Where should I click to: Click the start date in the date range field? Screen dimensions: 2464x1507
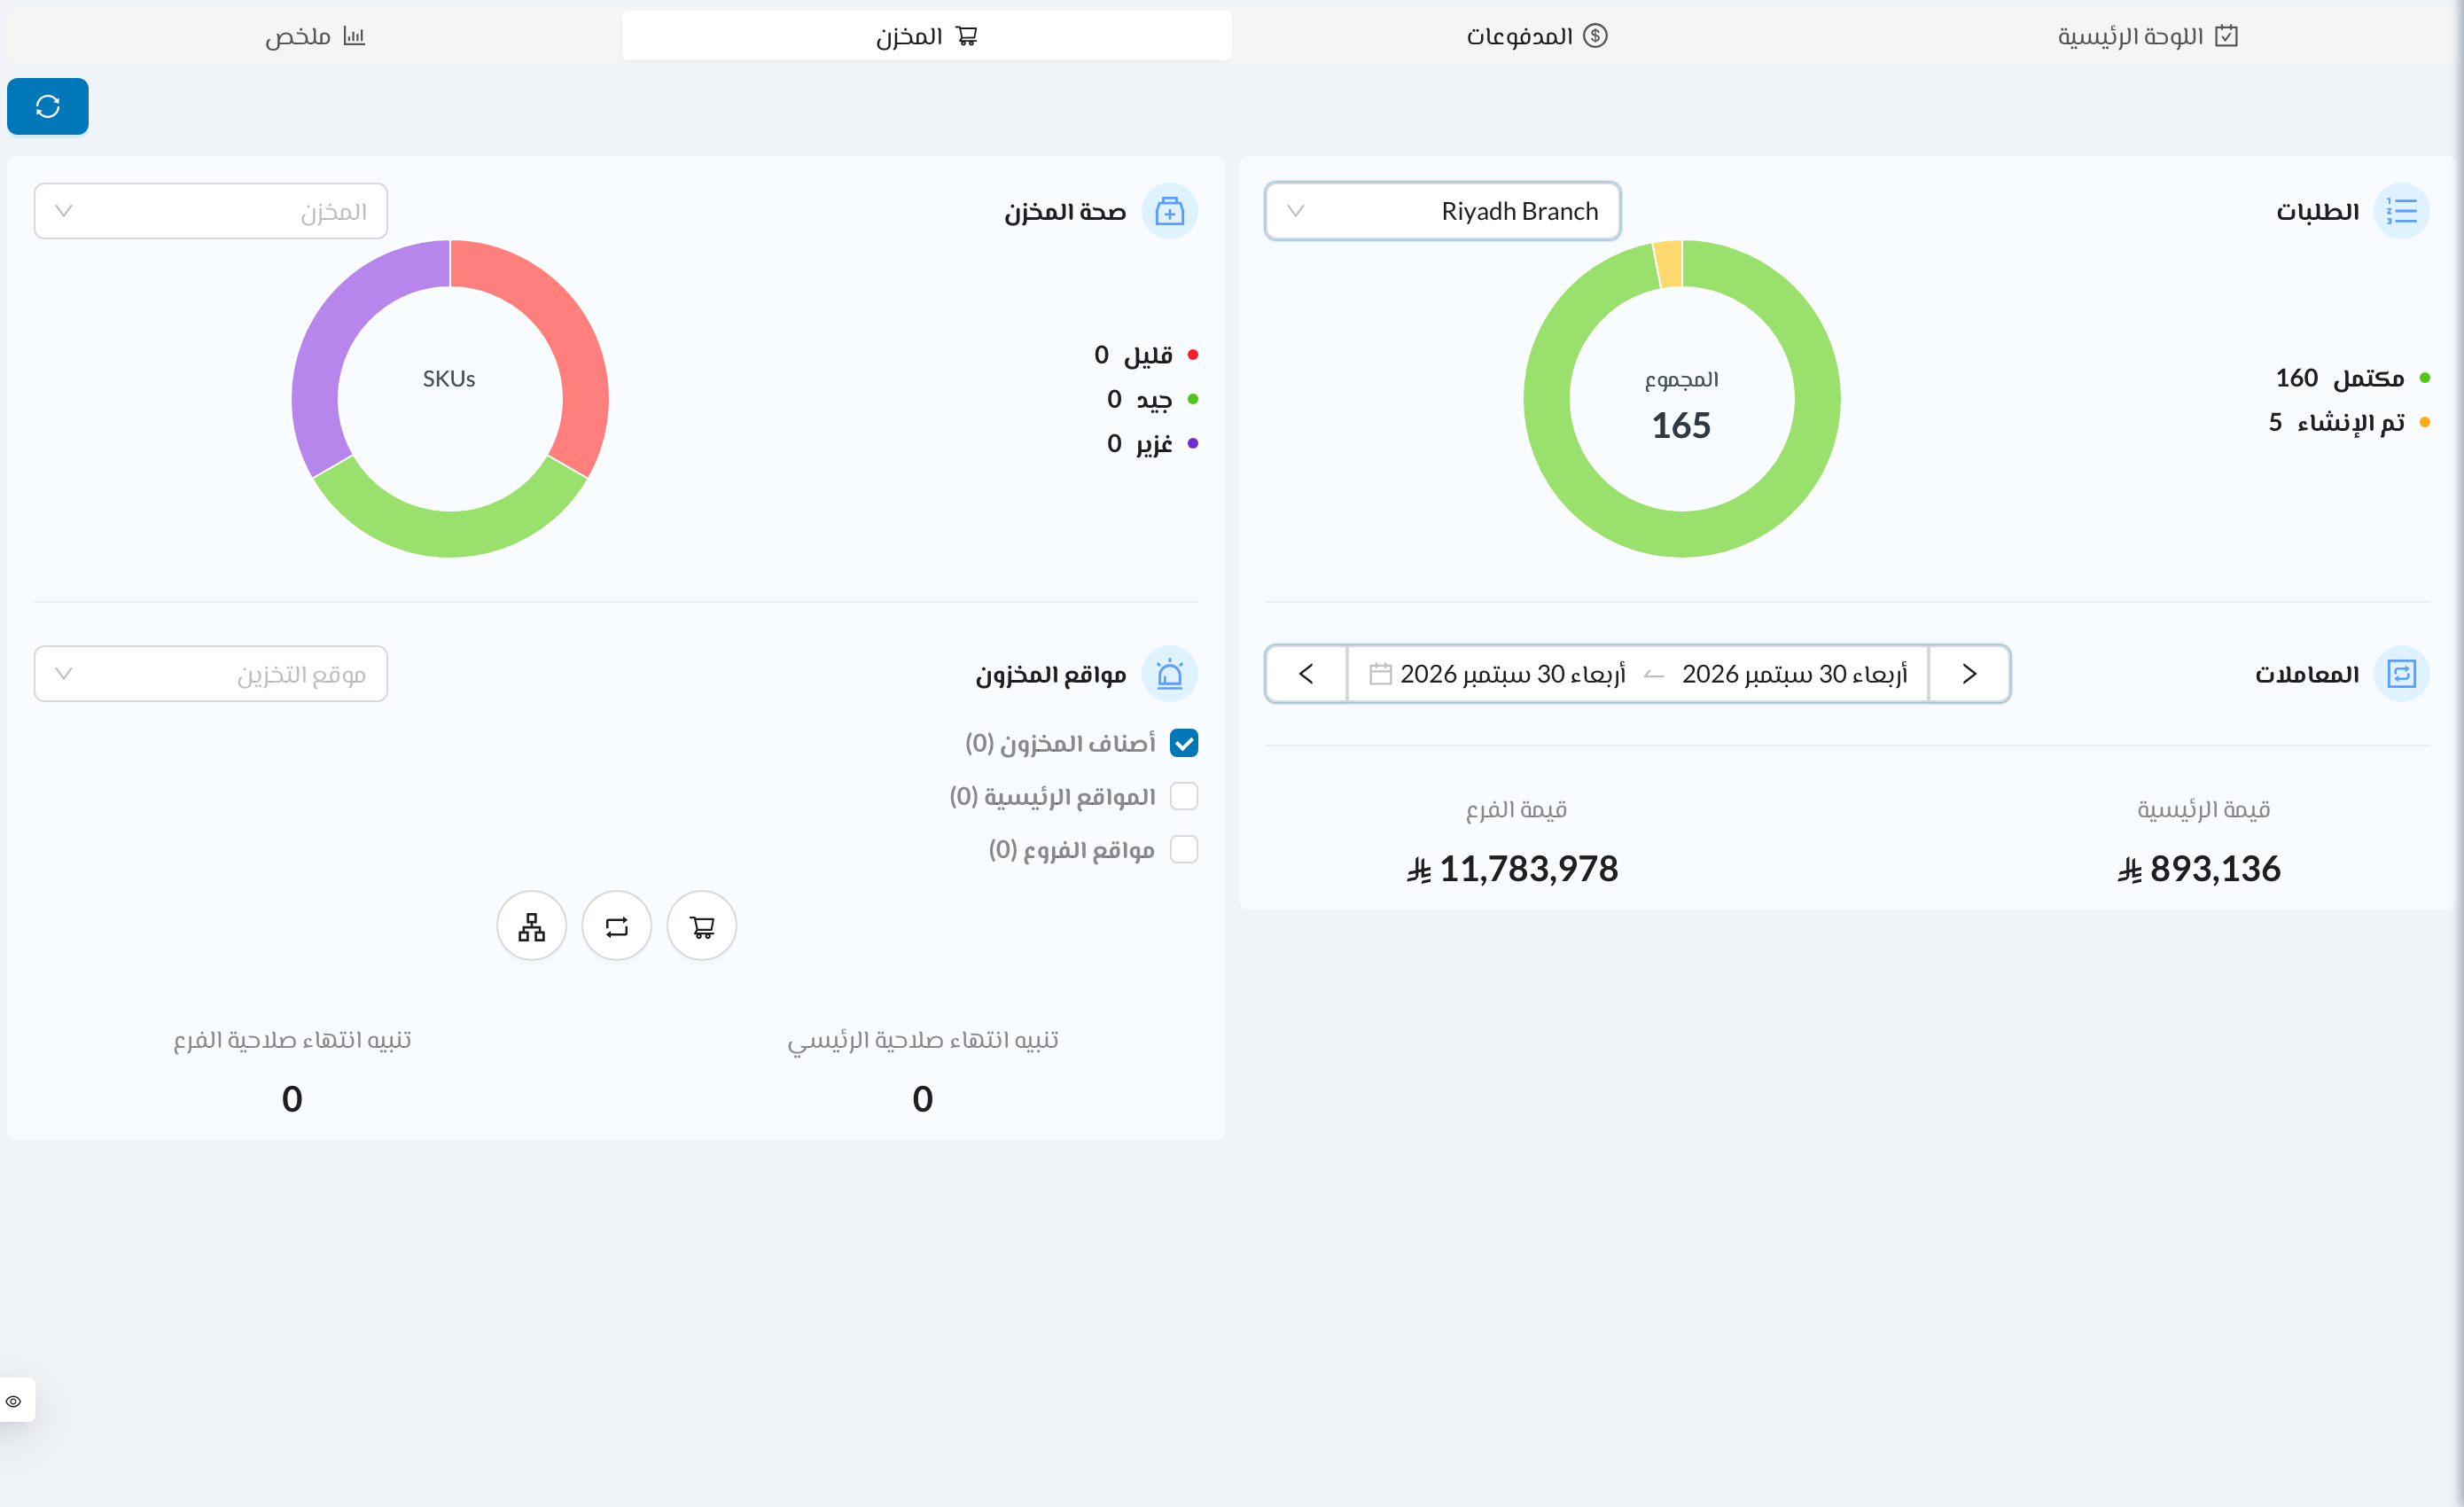coord(1794,674)
